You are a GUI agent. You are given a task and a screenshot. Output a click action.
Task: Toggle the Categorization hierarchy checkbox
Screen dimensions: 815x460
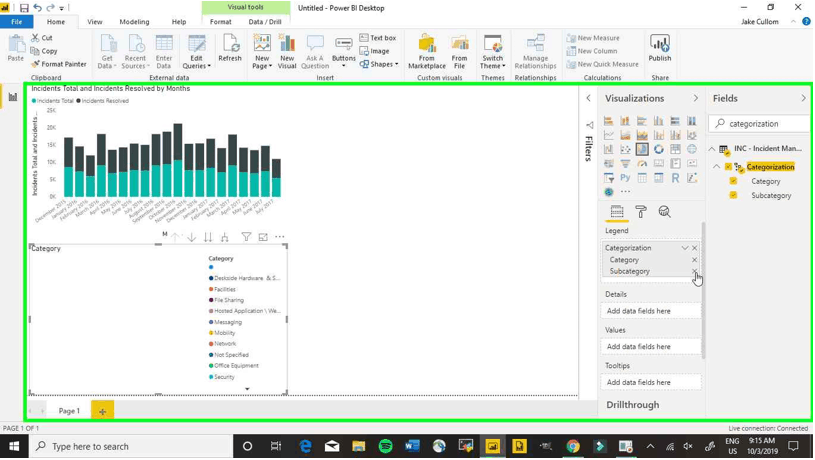tap(728, 167)
